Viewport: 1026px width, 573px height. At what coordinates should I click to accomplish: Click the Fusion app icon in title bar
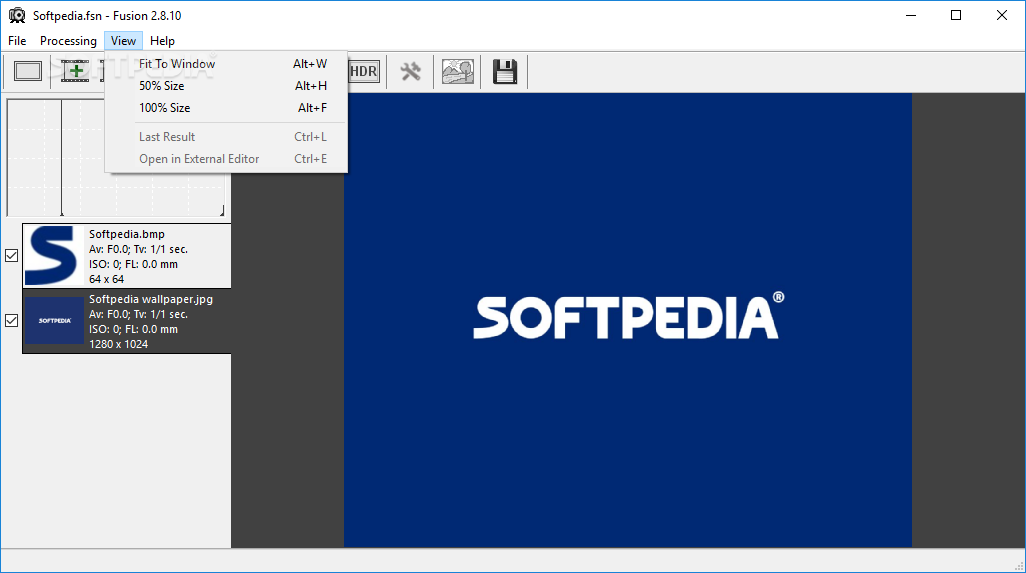[x=17, y=15]
